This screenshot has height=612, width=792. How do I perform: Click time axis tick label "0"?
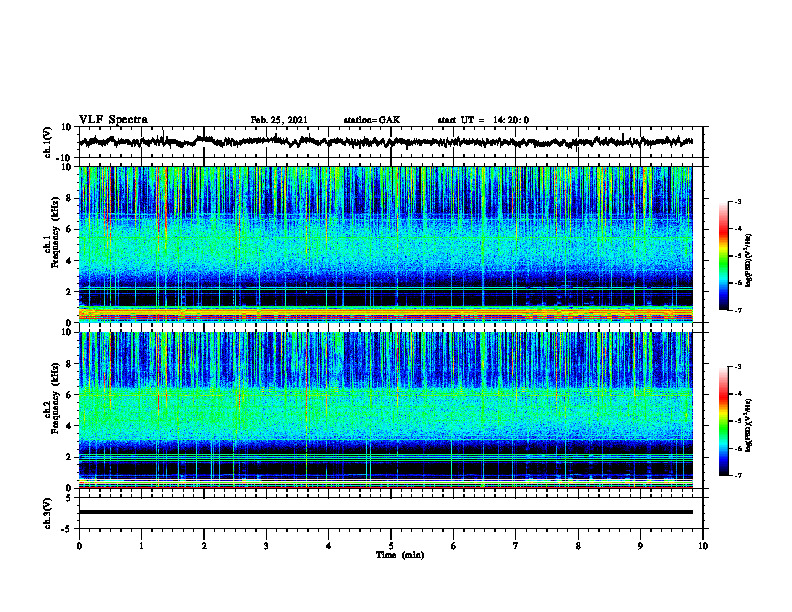click(79, 546)
